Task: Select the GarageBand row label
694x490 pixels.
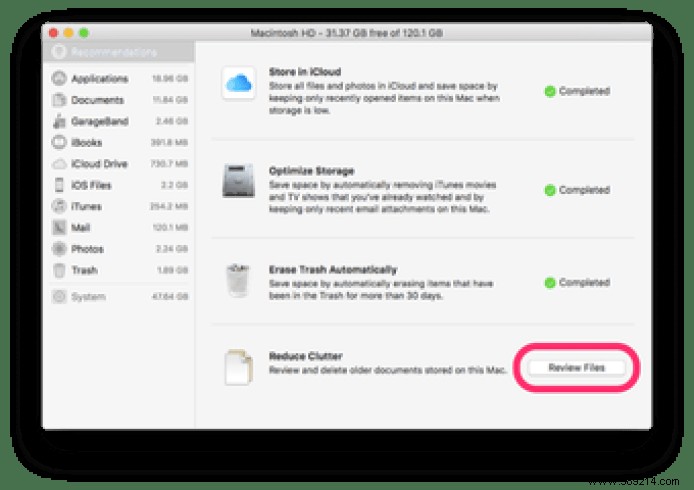Action: [100, 121]
